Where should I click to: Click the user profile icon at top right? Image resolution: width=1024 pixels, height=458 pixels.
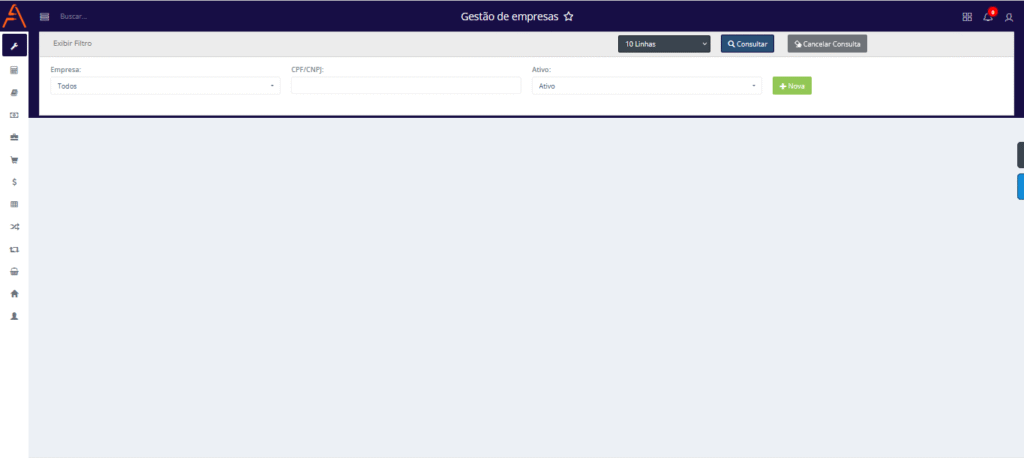(x=1008, y=17)
